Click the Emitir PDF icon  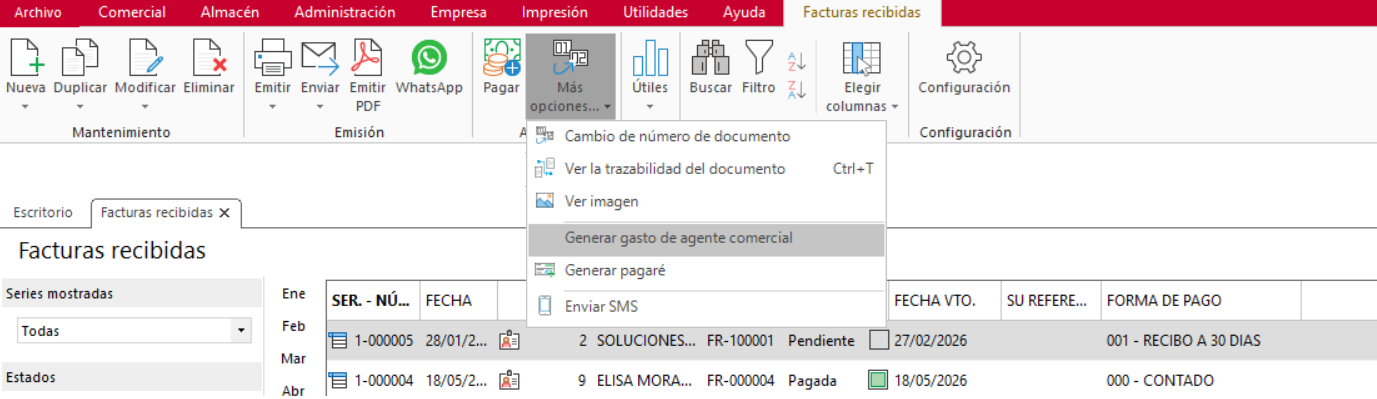click(x=368, y=56)
